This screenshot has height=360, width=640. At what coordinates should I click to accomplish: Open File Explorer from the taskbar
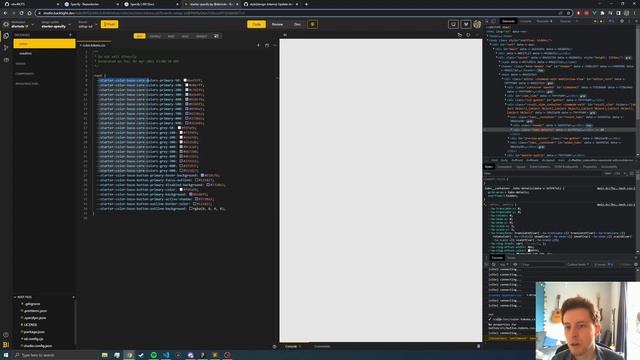click(x=105, y=355)
